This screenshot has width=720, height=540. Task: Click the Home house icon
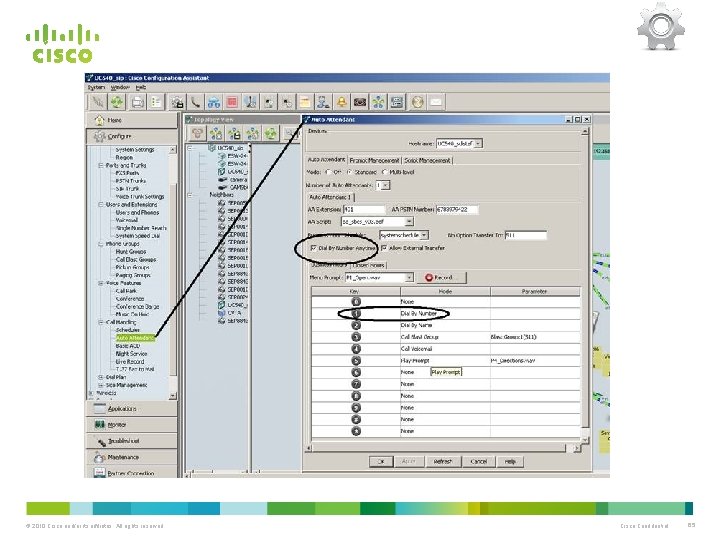99,120
